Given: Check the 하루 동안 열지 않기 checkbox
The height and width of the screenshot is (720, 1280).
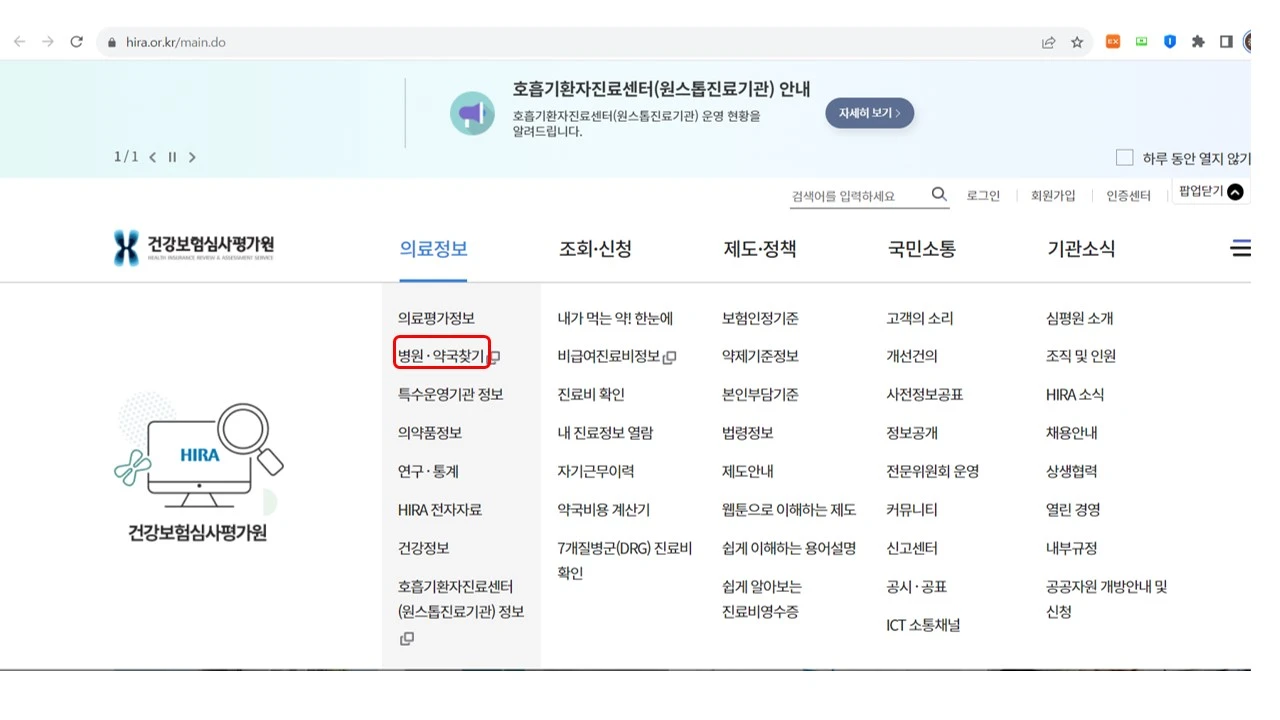Looking at the screenshot, I should pos(1124,157).
